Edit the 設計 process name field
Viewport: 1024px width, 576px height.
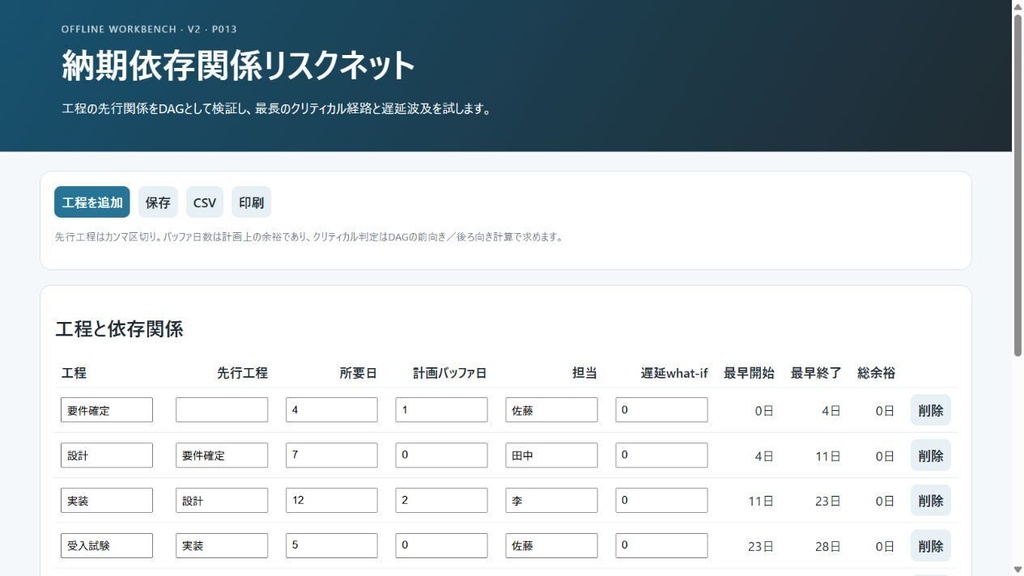pyautogui.click(x=106, y=455)
